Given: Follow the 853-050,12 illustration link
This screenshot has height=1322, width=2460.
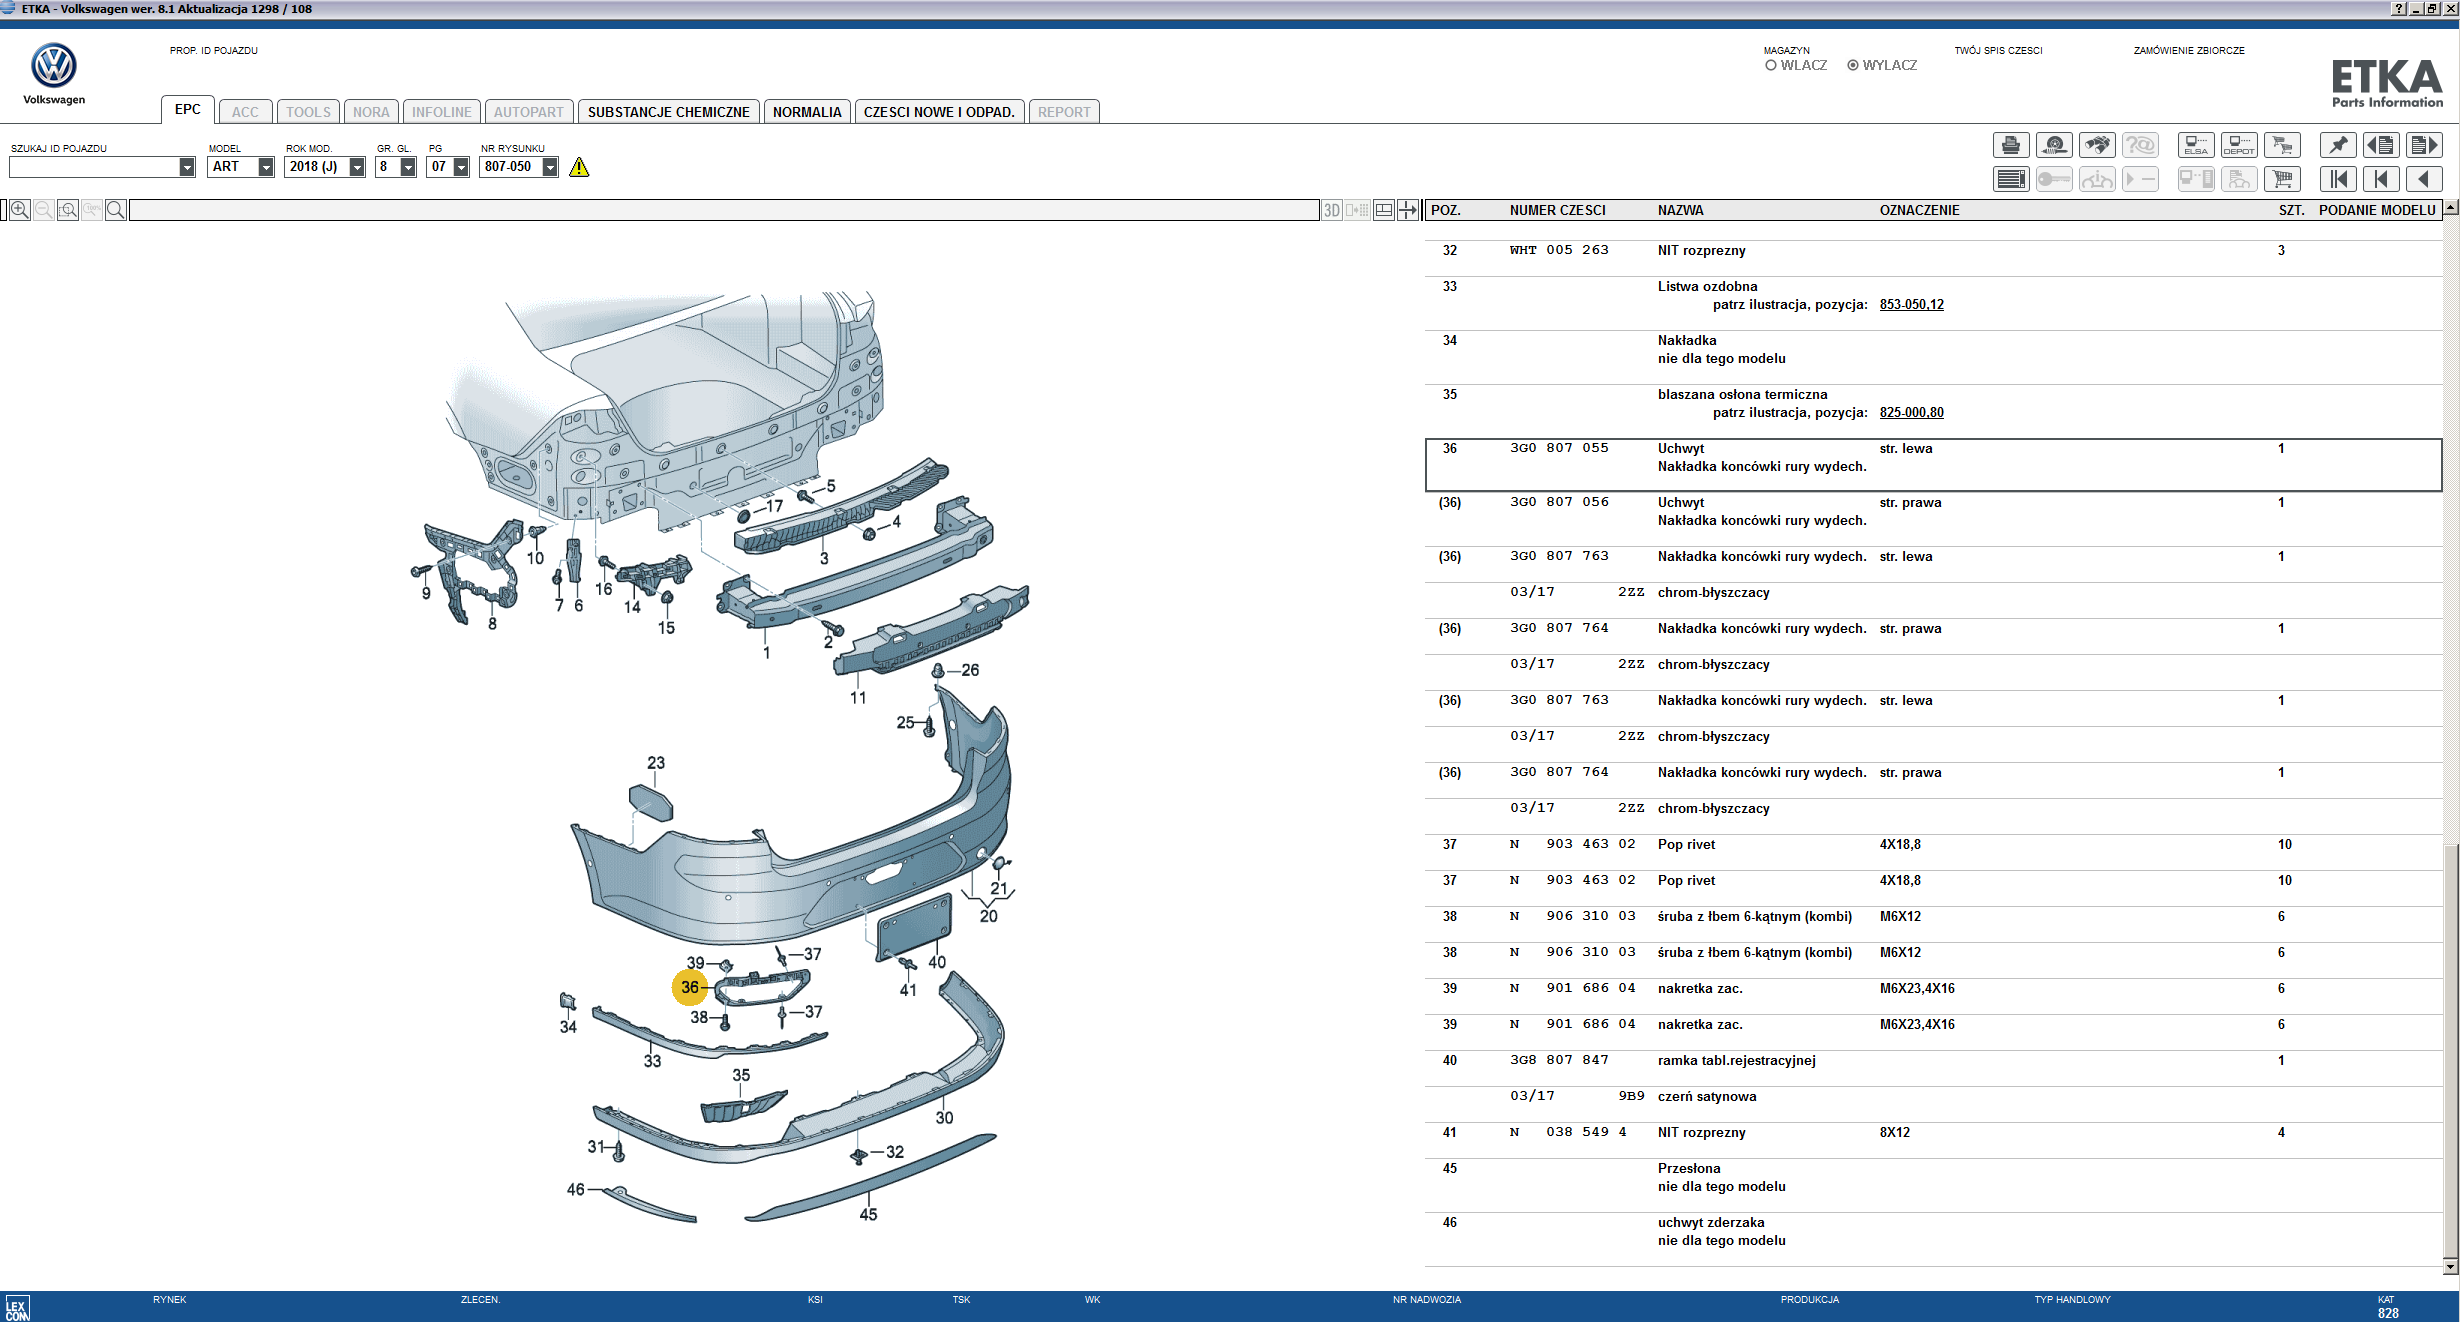Looking at the screenshot, I should [1911, 305].
